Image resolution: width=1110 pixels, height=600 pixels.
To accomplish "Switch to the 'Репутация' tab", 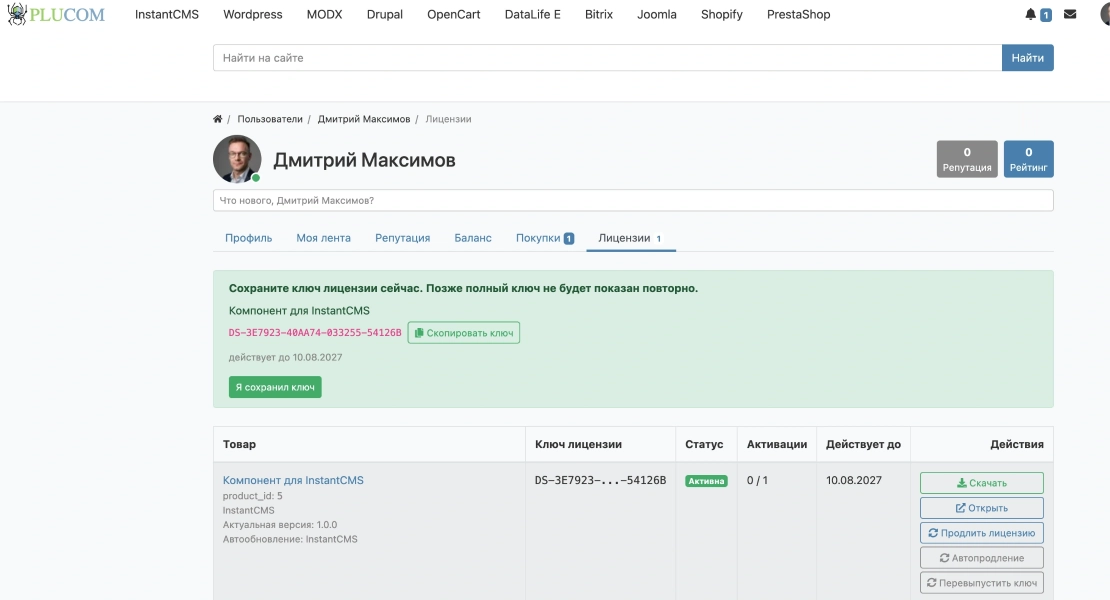I will coord(403,238).
